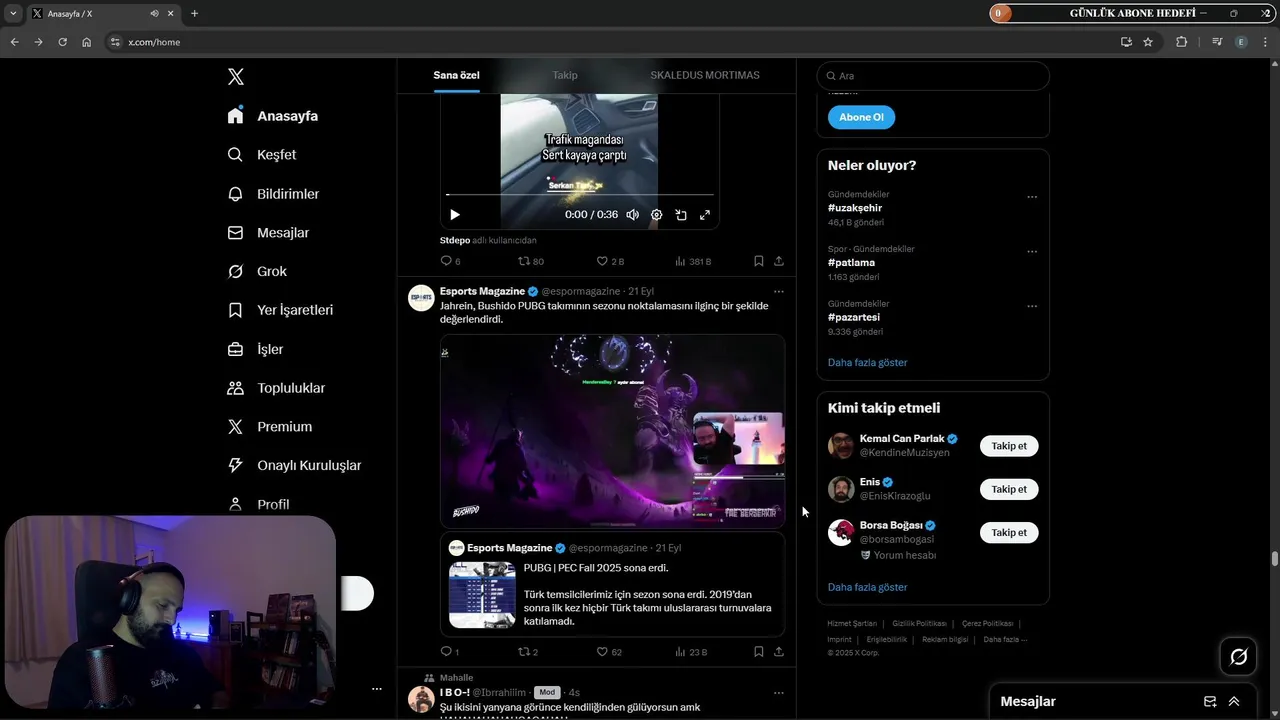Reply to the Stdepo video post
The height and width of the screenshot is (720, 1280).
click(x=450, y=261)
